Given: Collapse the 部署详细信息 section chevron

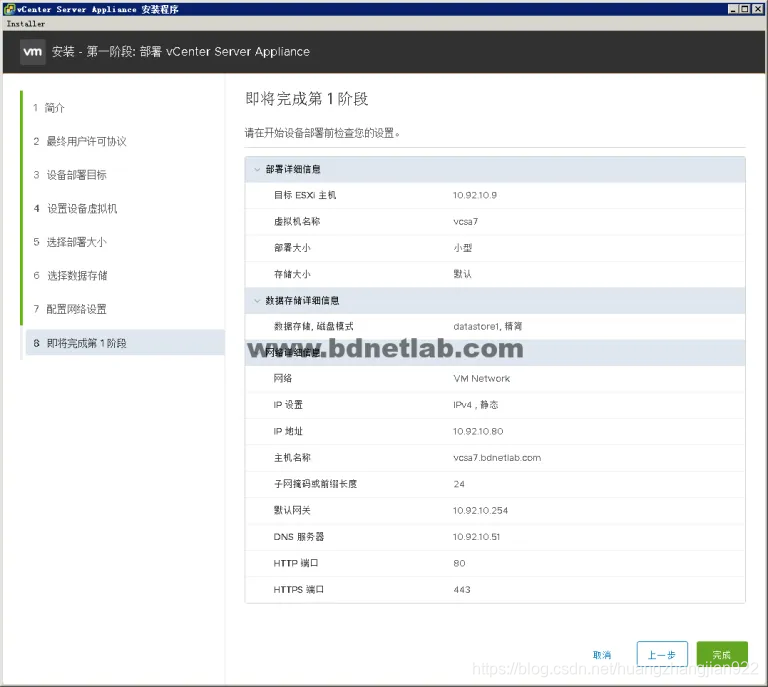Looking at the screenshot, I should tap(257, 169).
